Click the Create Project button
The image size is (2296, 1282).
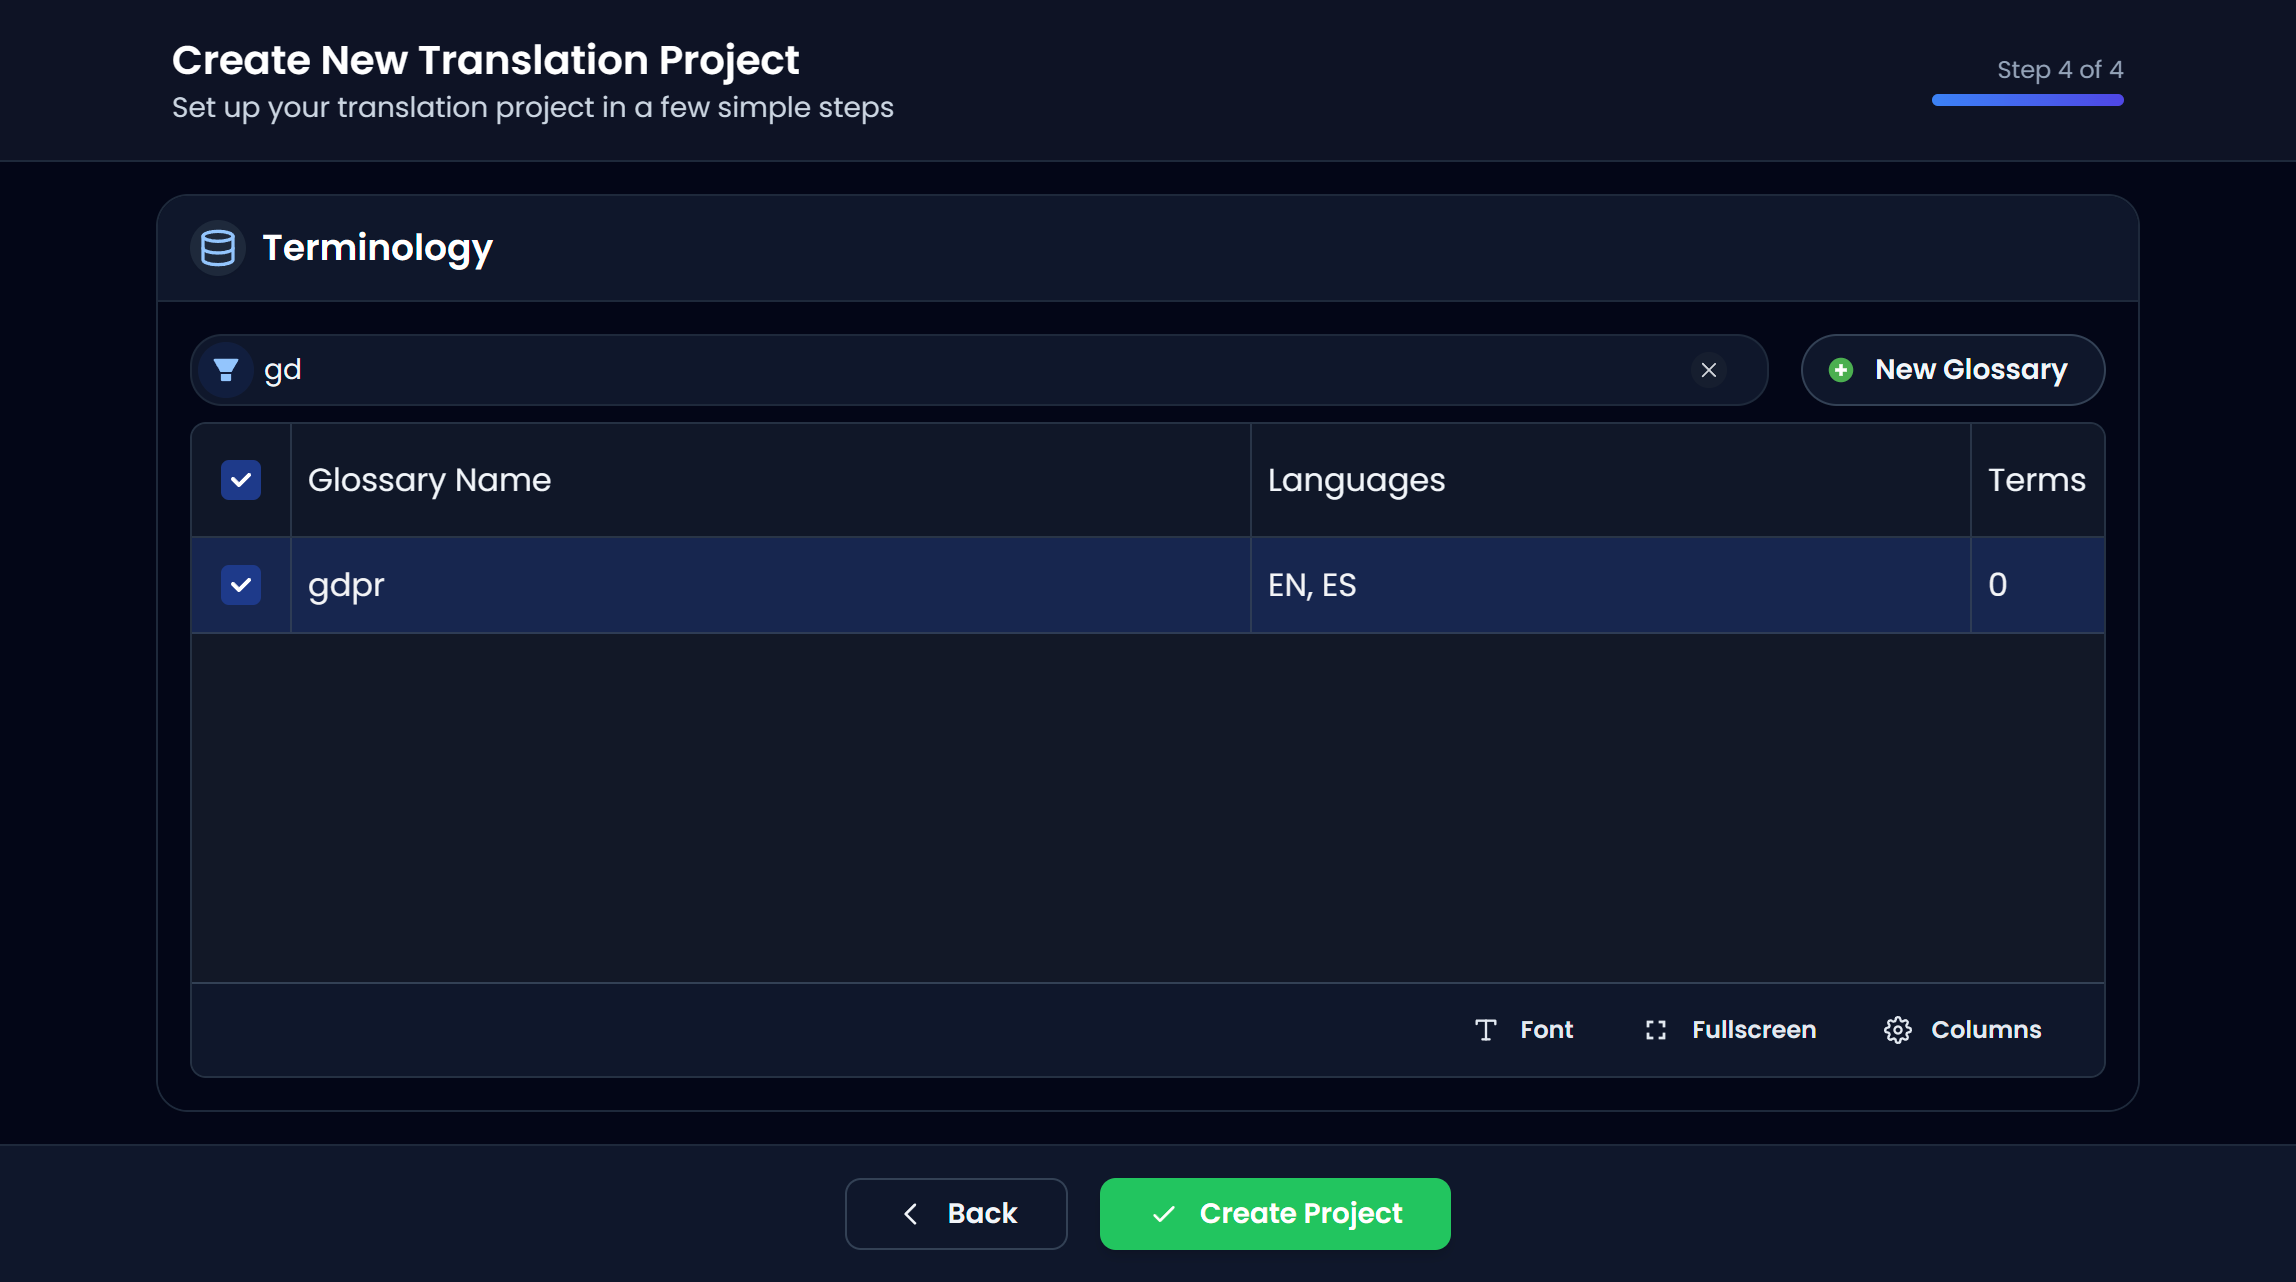click(x=1274, y=1213)
